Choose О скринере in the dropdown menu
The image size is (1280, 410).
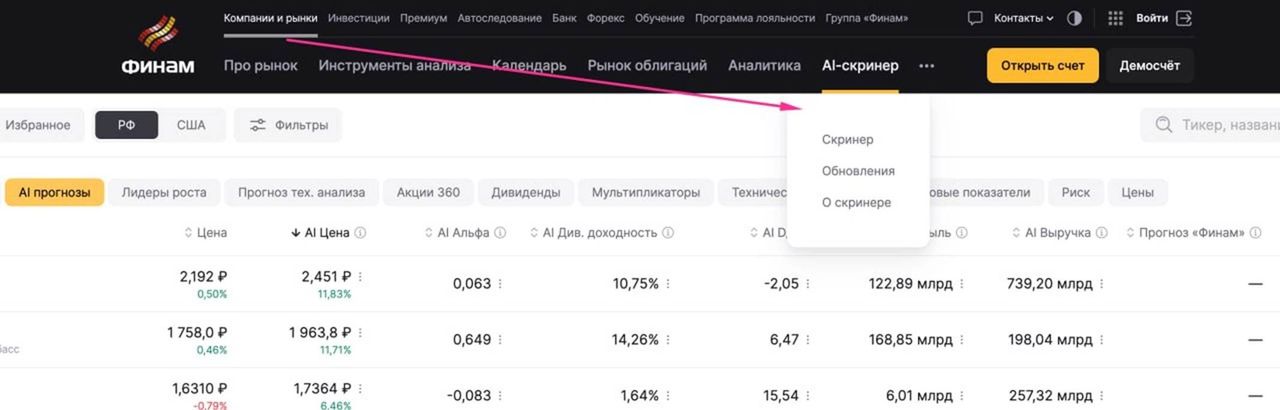(x=856, y=202)
